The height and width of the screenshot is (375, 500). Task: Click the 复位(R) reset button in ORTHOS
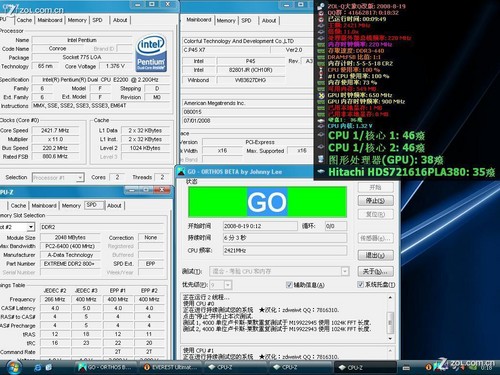point(376,214)
